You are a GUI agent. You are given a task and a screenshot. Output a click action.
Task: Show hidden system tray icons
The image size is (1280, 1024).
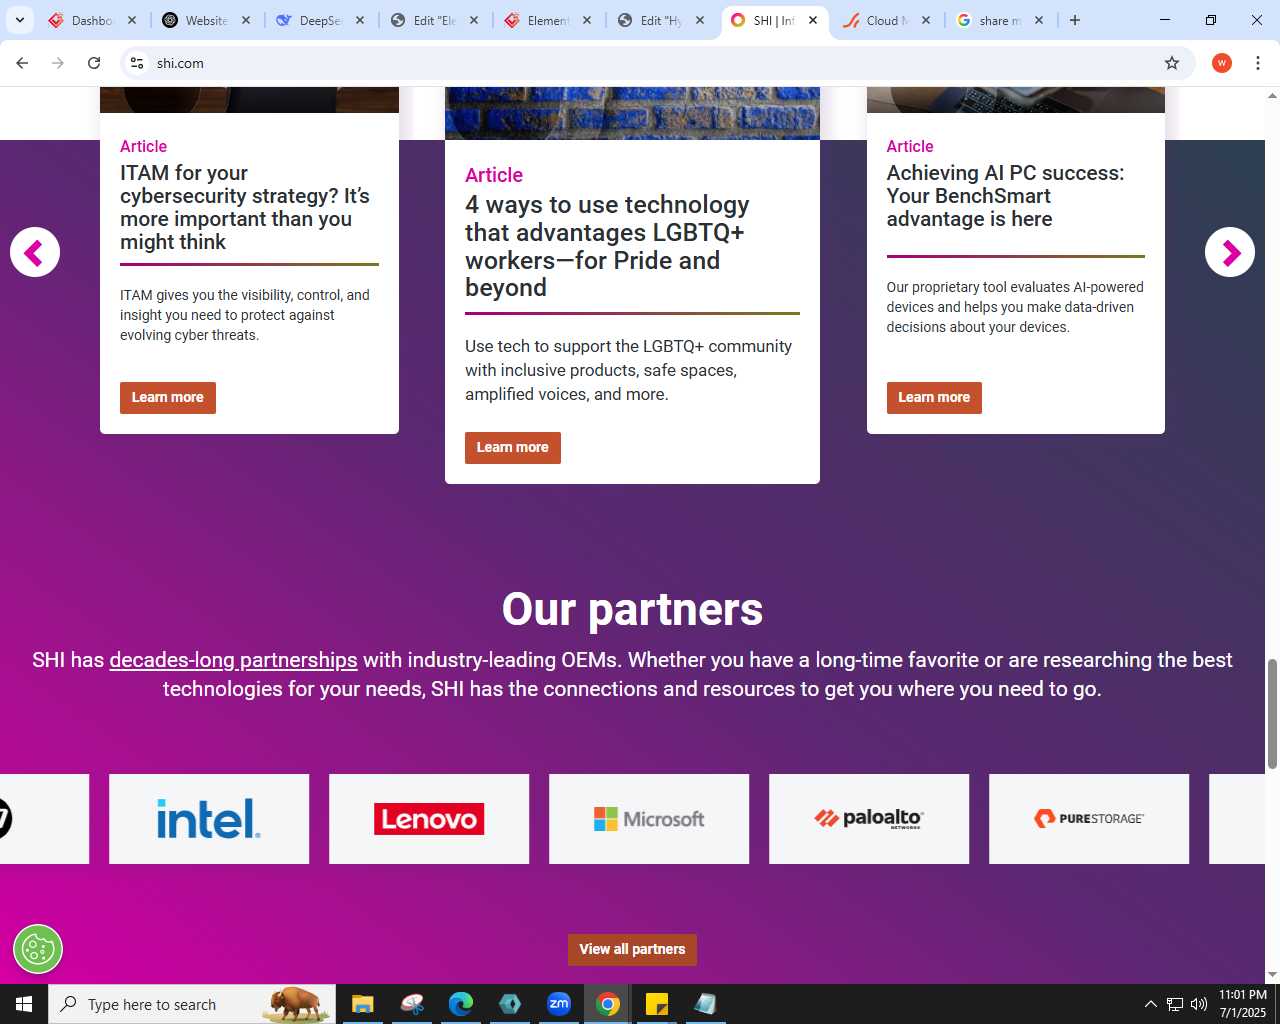click(x=1150, y=1004)
